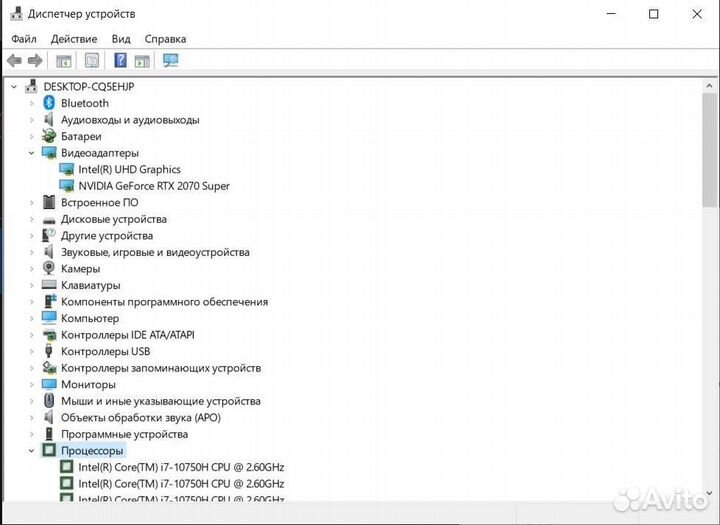720x525 pixels.
Task: Click the Компьютер monitor icon
Action: point(49,318)
